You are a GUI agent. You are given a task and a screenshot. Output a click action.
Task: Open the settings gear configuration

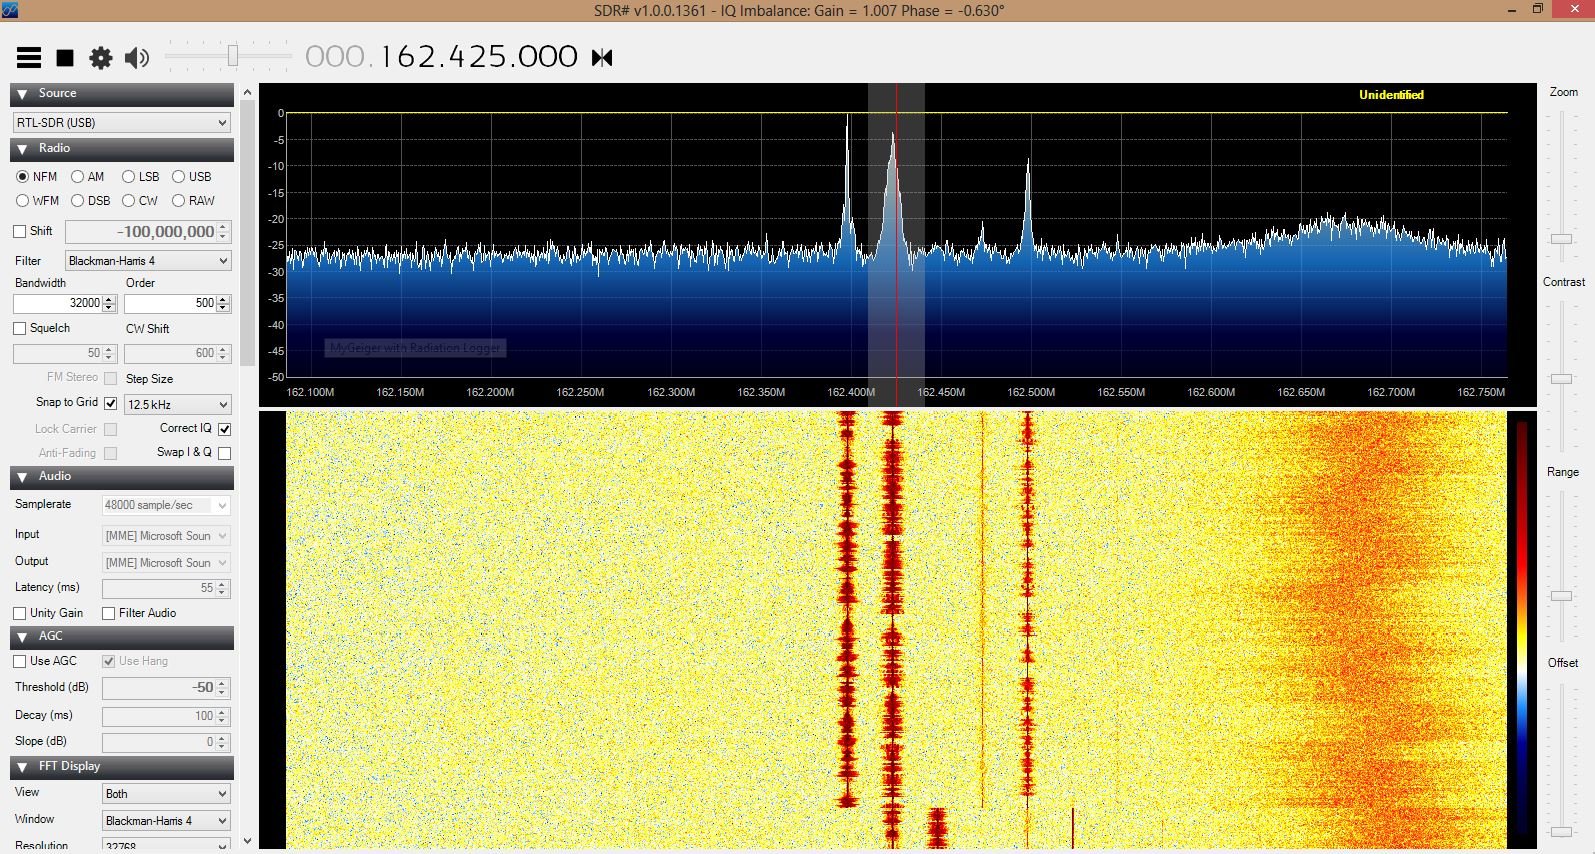[101, 58]
